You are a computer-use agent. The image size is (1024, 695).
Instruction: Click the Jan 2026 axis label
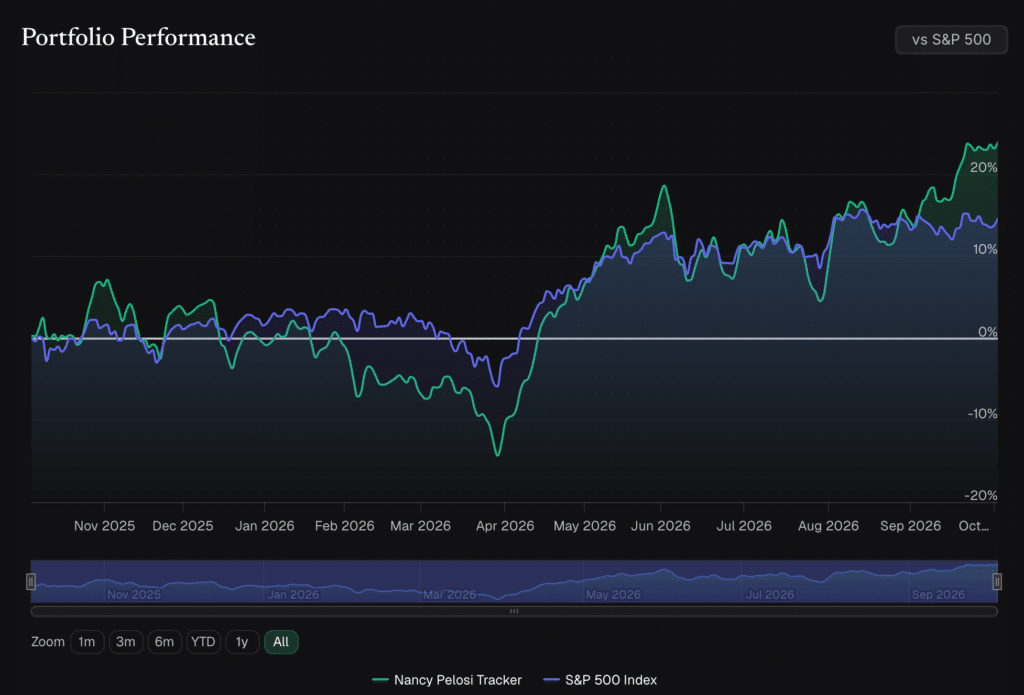(x=264, y=526)
